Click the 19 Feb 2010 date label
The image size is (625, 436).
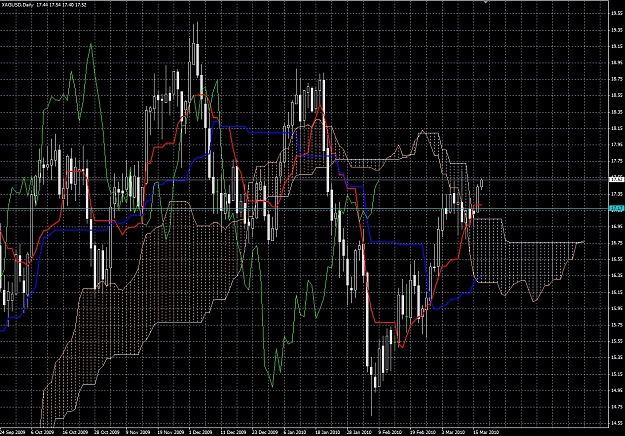point(423,432)
